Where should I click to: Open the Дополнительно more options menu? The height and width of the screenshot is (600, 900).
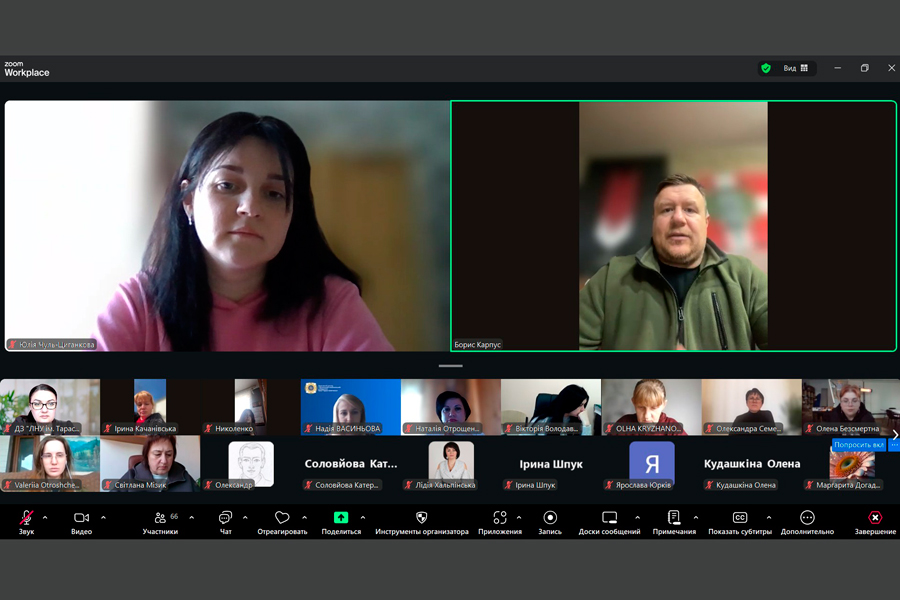click(x=807, y=522)
